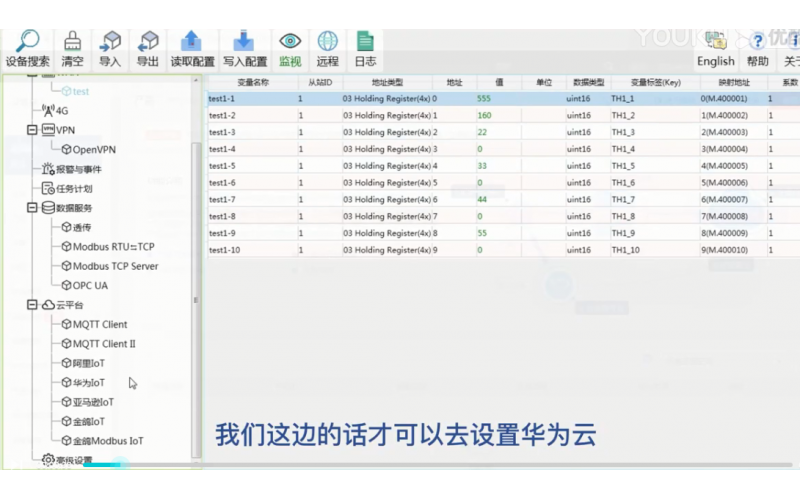Click the 设备搜索 device search icon
Image resolution: width=800 pixels, height=500 pixels.
tap(27, 42)
